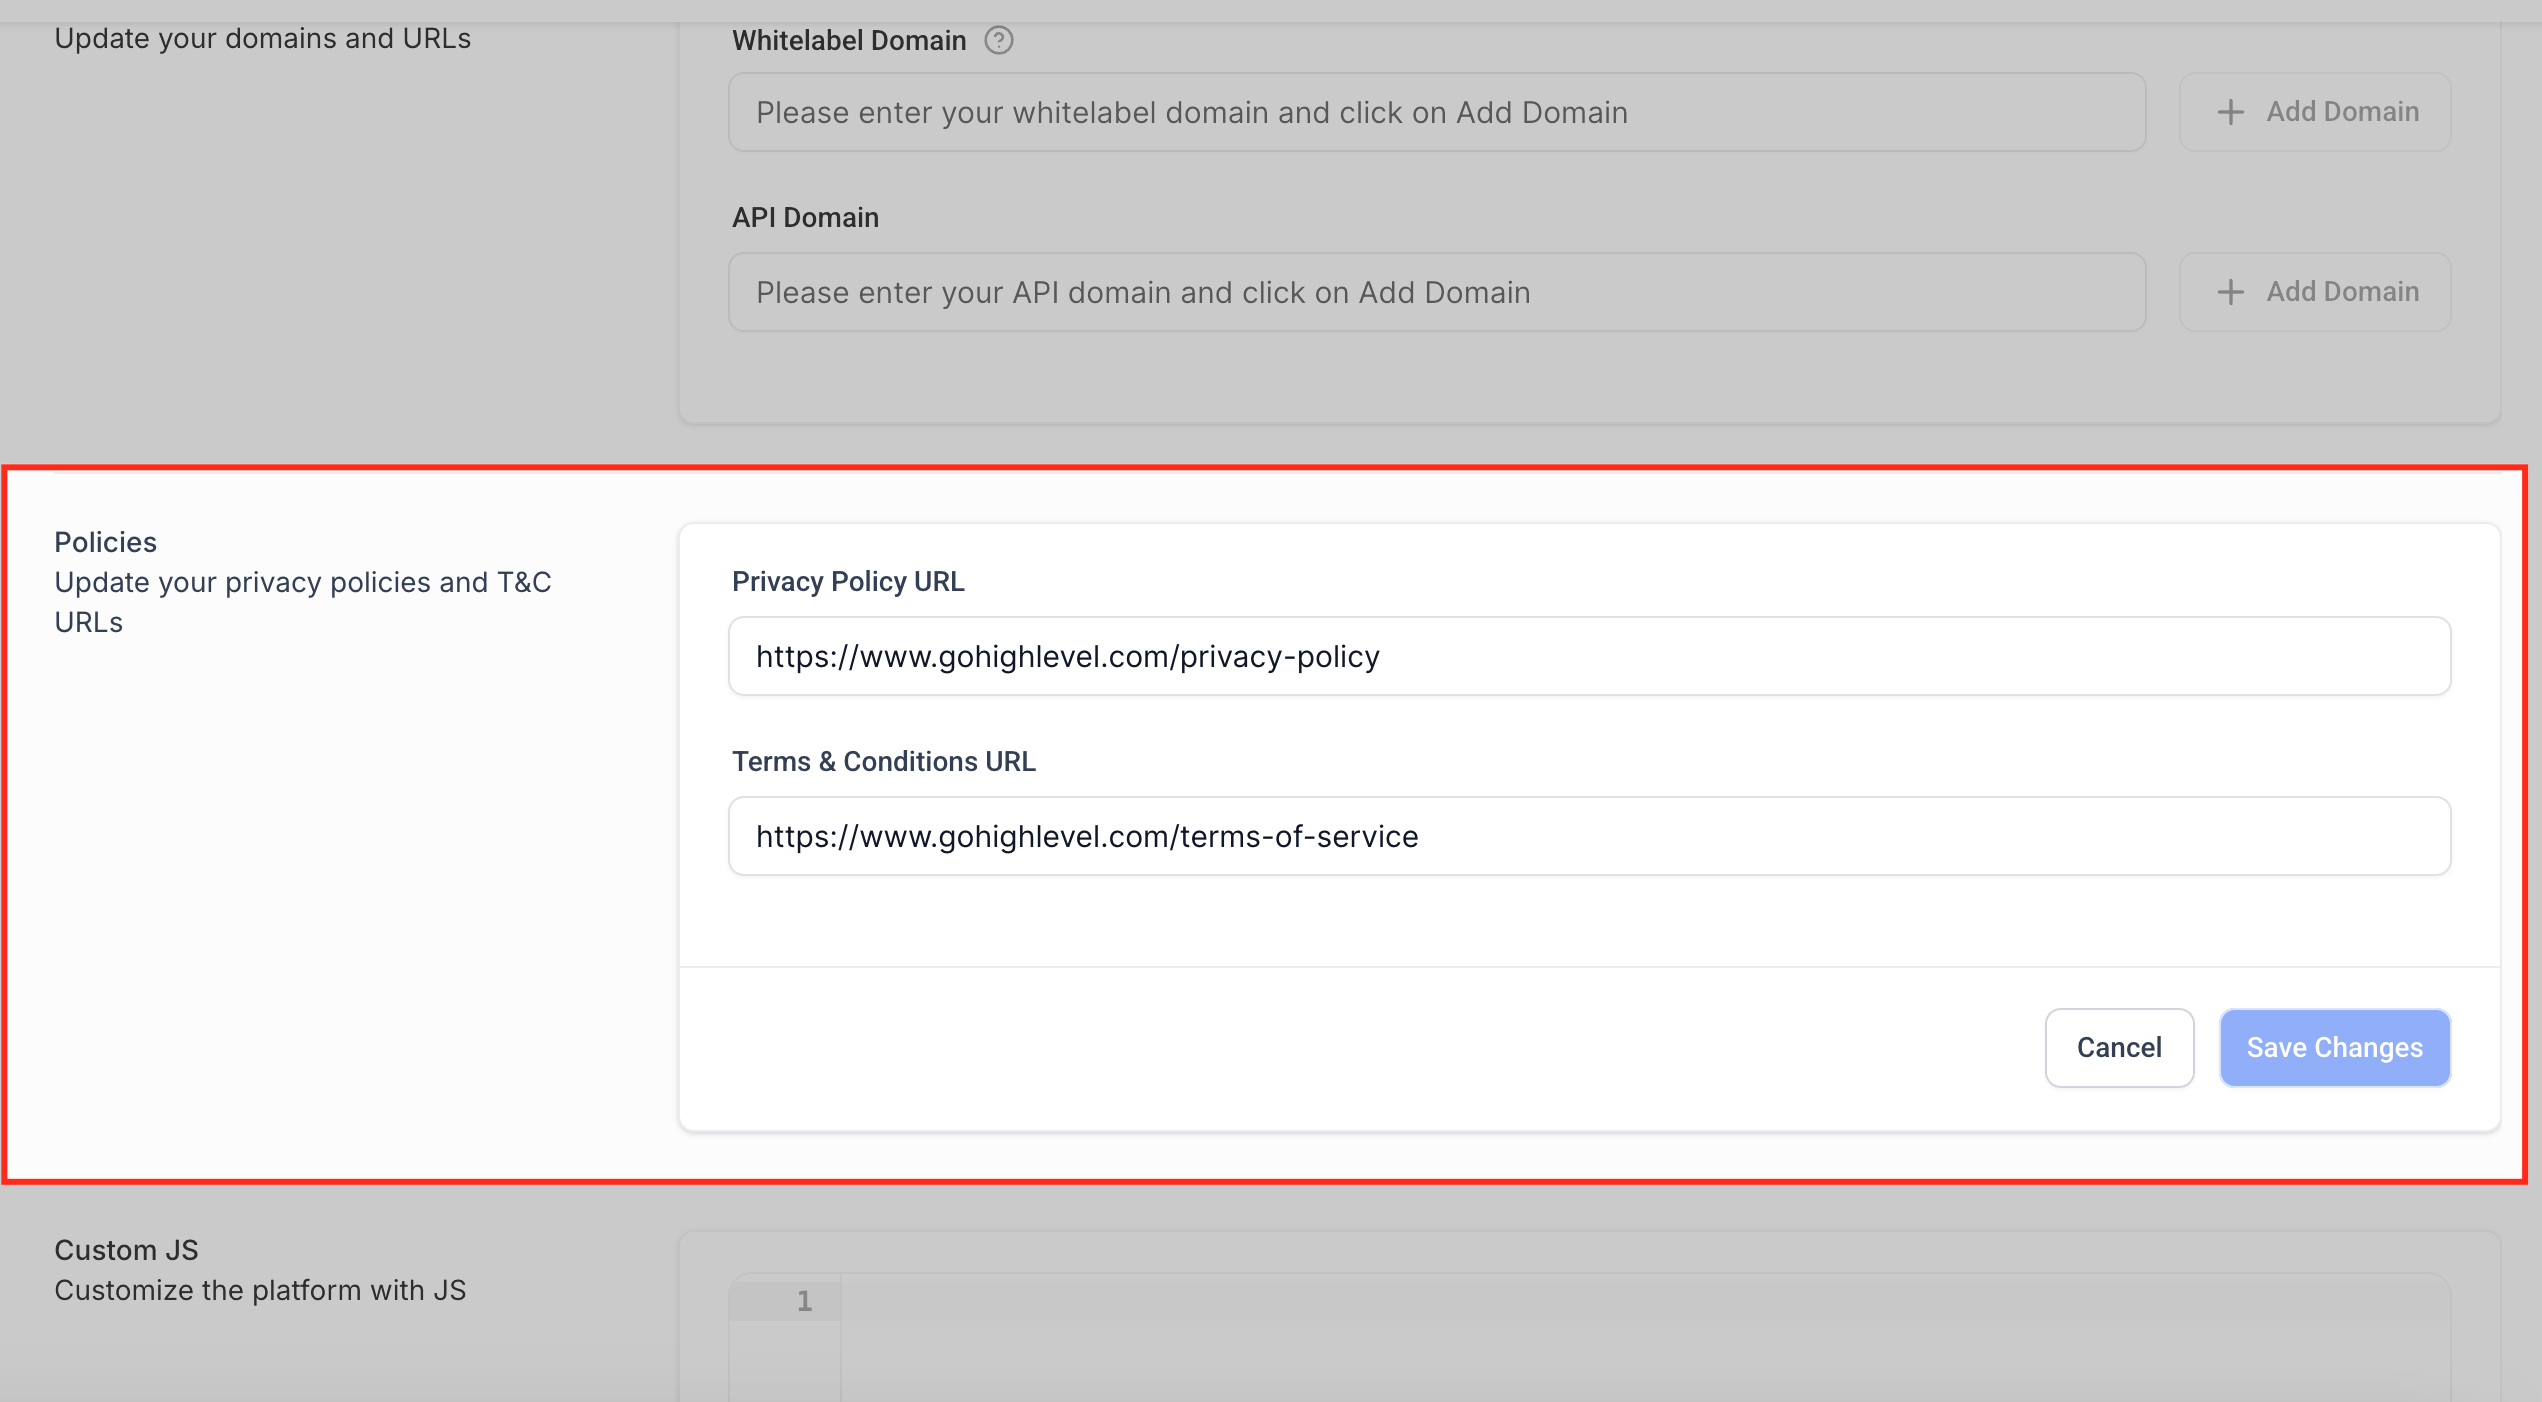The width and height of the screenshot is (2542, 1402).
Task: Click the Terms & Conditions URL label
Action: point(884,760)
